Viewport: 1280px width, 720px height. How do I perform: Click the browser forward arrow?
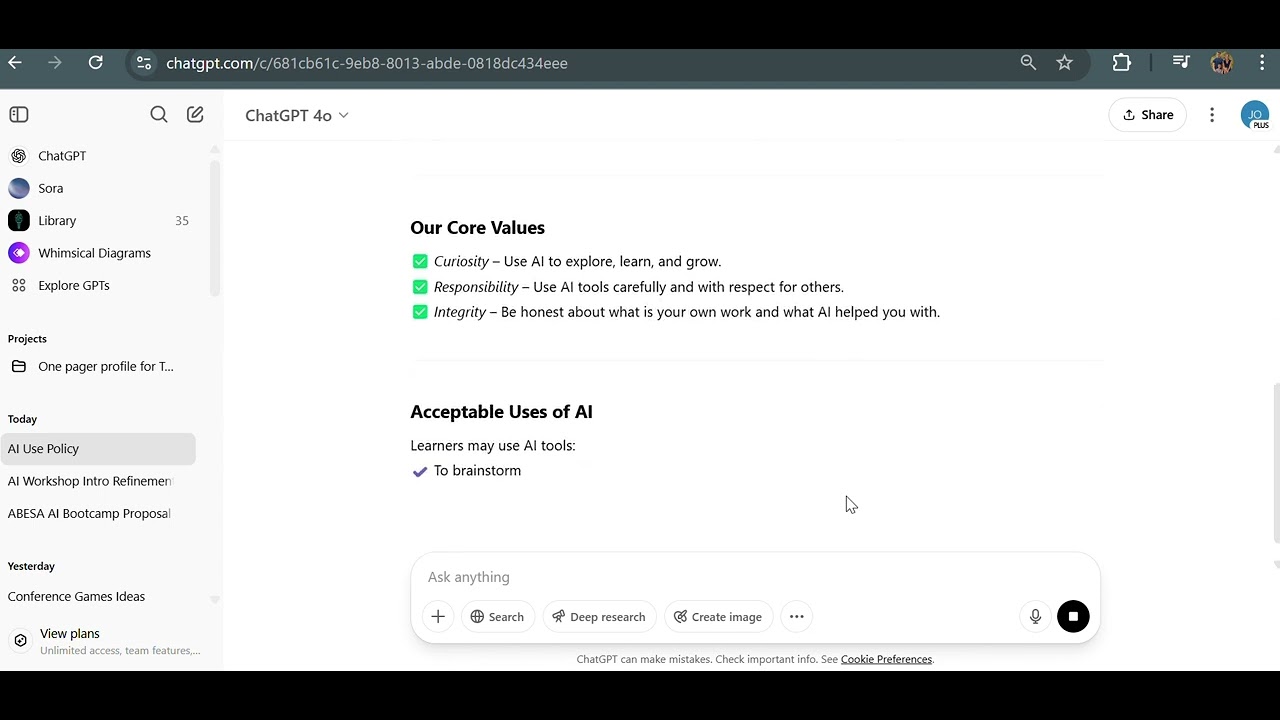(55, 63)
